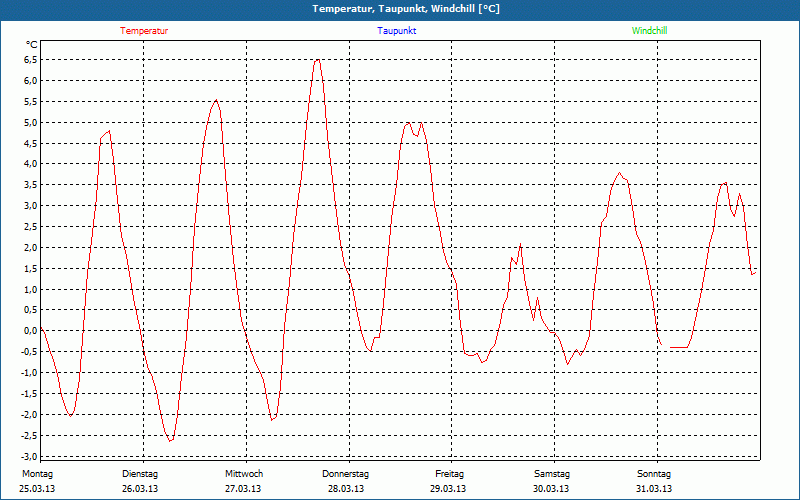Click the date 31.03.13
Image resolution: width=800 pixels, height=500 pixels.
pyautogui.click(x=654, y=489)
